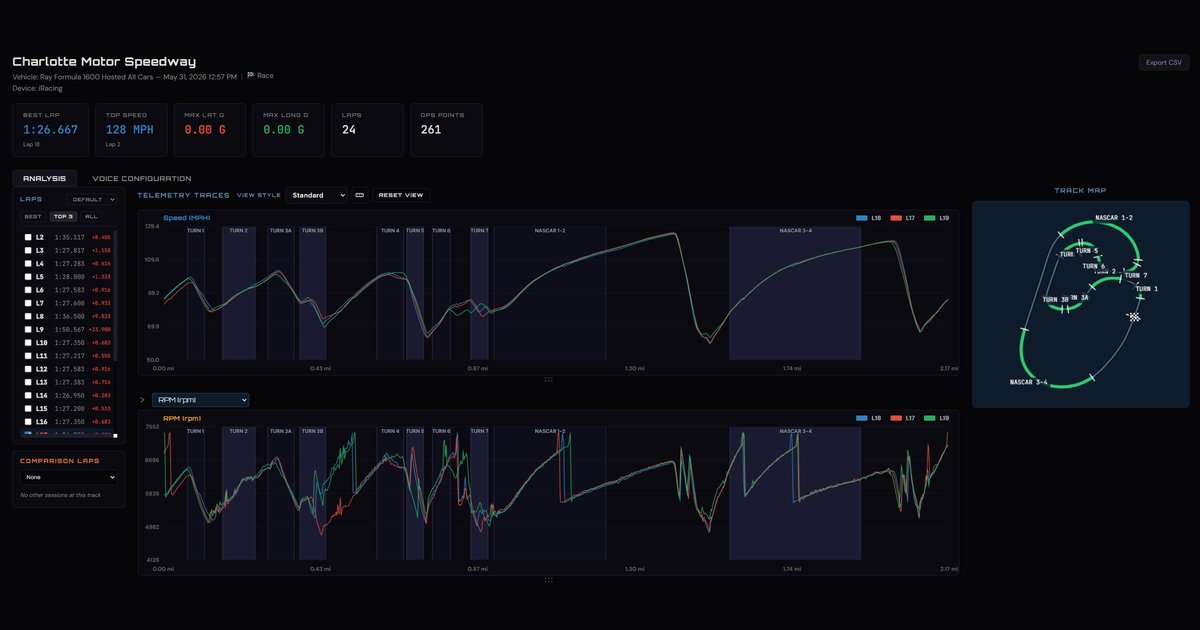
Task: Tick the L14 lap checkbox
Action: click(x=27, y=395)
